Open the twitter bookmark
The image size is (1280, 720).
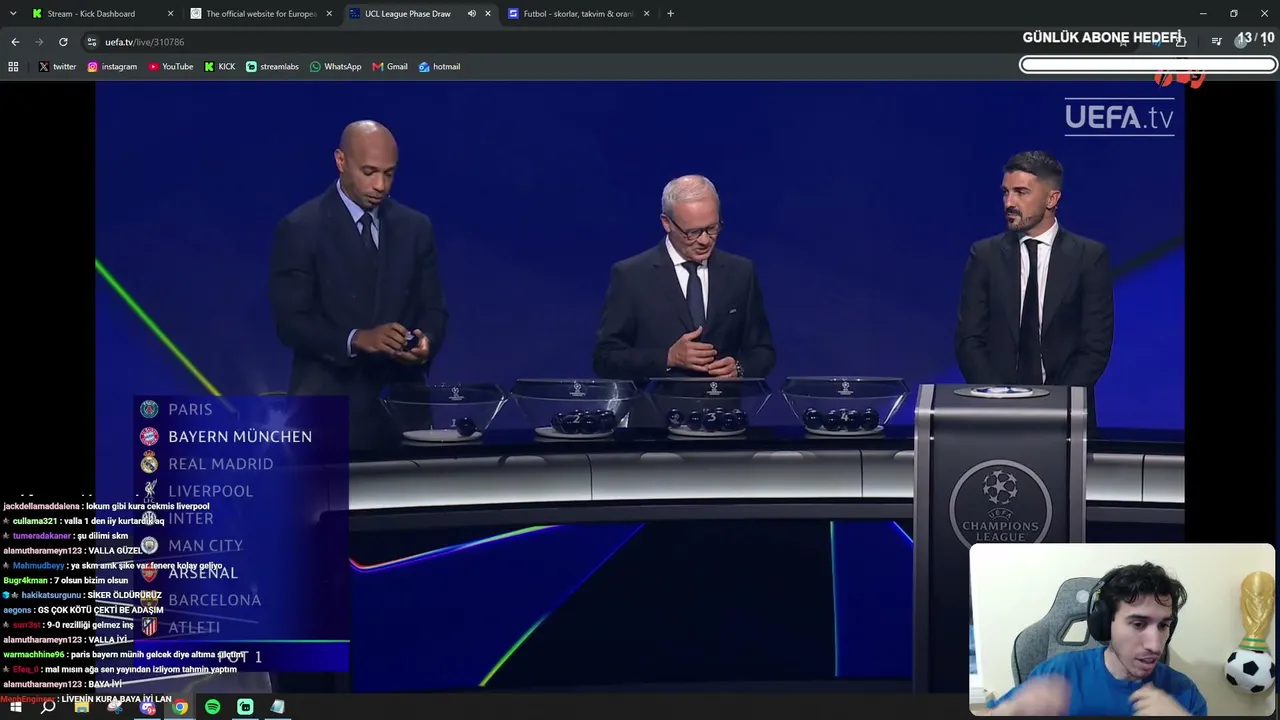57,67
